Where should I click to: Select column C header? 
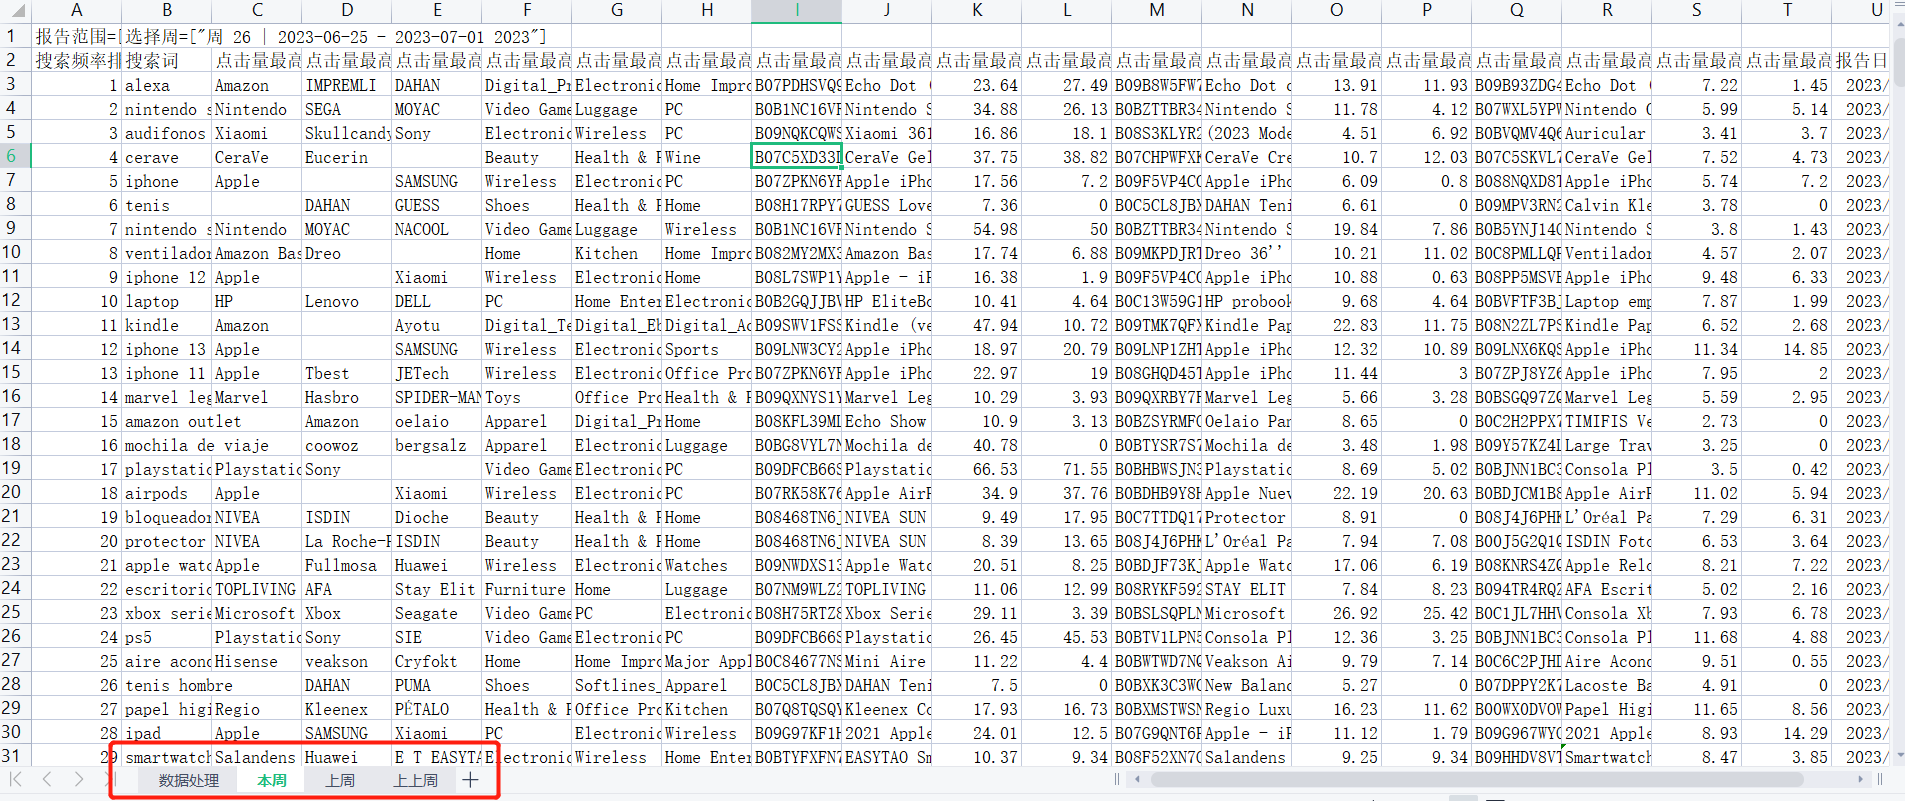(x=257, y=10)
